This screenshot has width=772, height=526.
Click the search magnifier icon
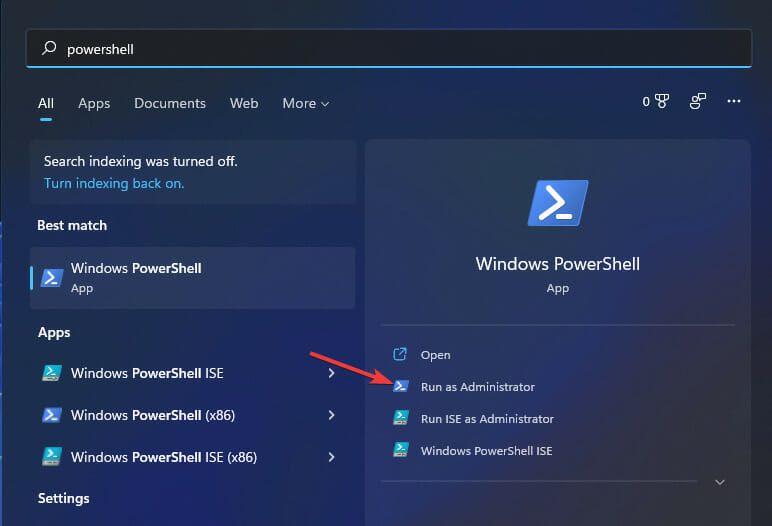[x=49, y=48]
